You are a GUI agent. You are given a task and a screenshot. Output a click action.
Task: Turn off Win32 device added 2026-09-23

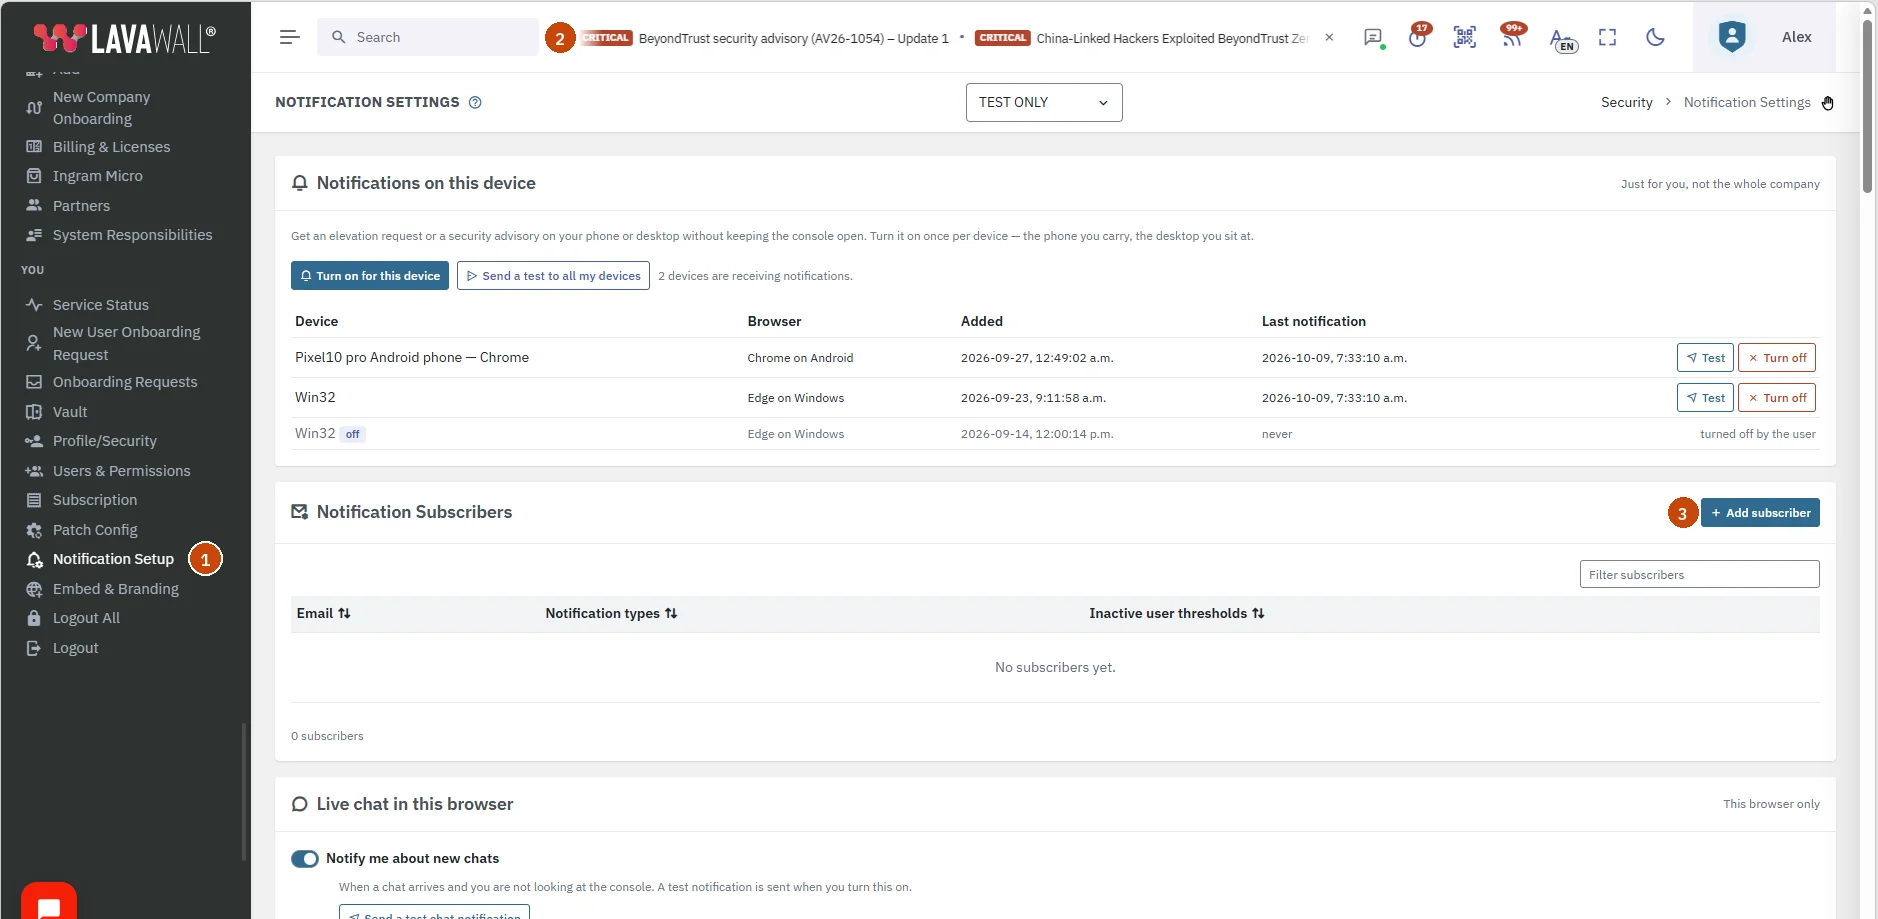pyautogui.click(x=1777, y=398)
